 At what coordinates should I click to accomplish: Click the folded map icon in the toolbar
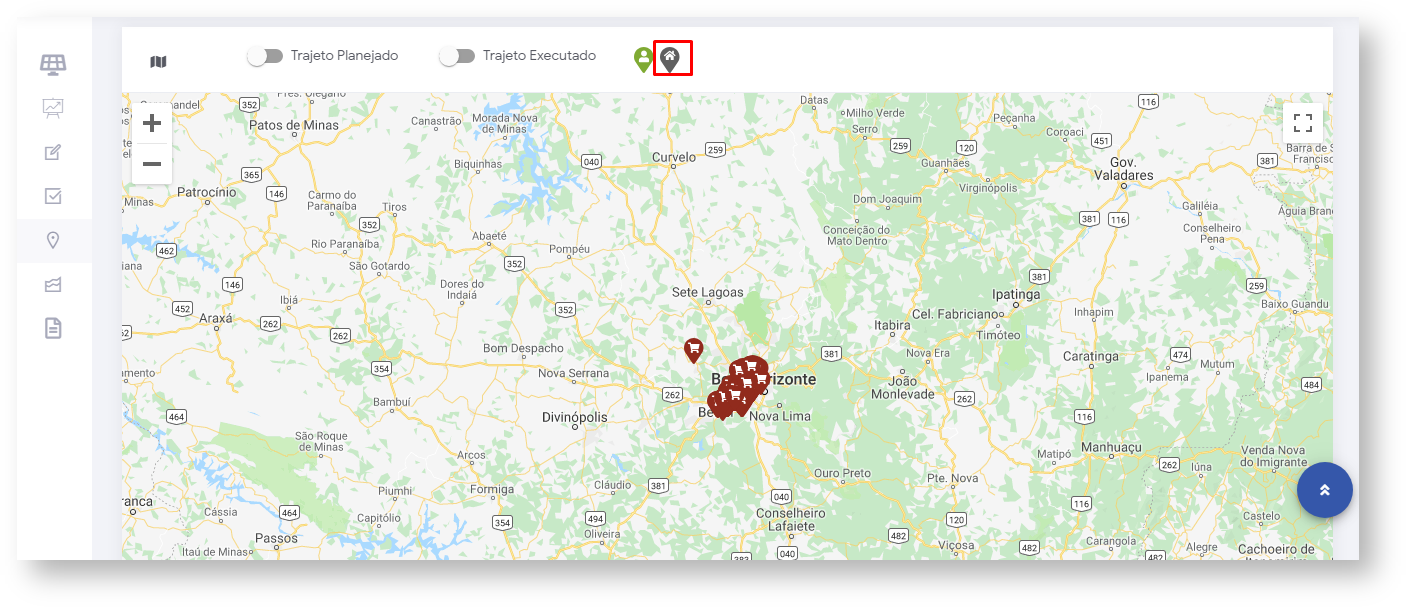tap(158, 62)
